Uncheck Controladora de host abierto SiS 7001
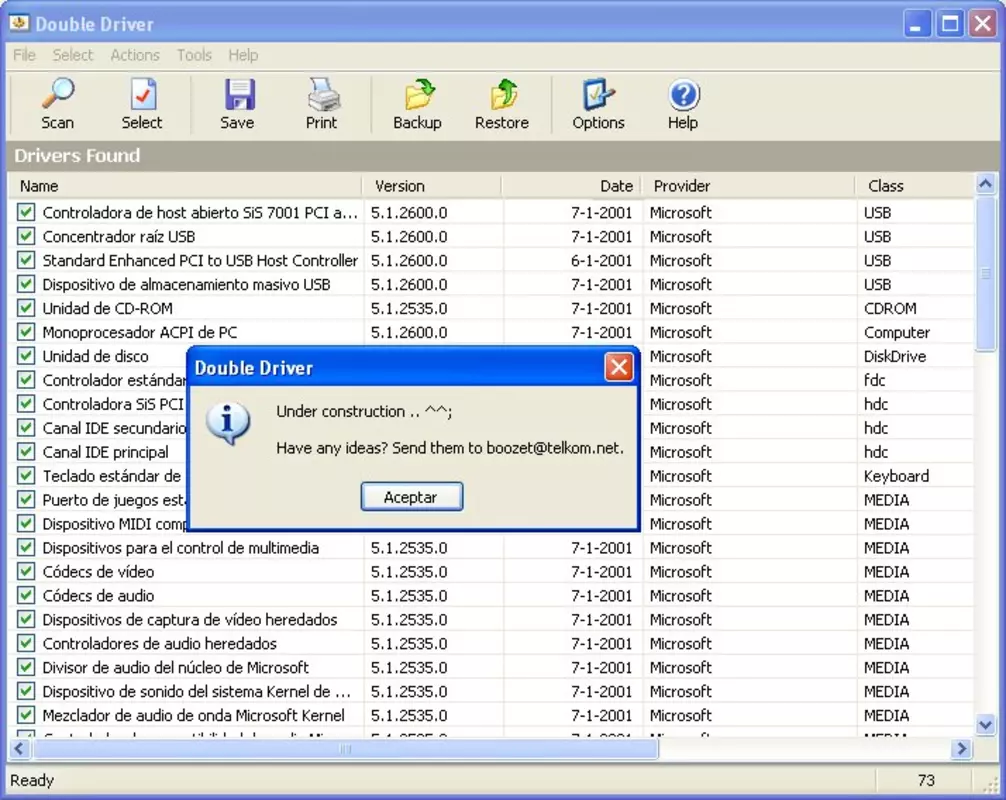The image size is (1006, 800). click(26, 212)
